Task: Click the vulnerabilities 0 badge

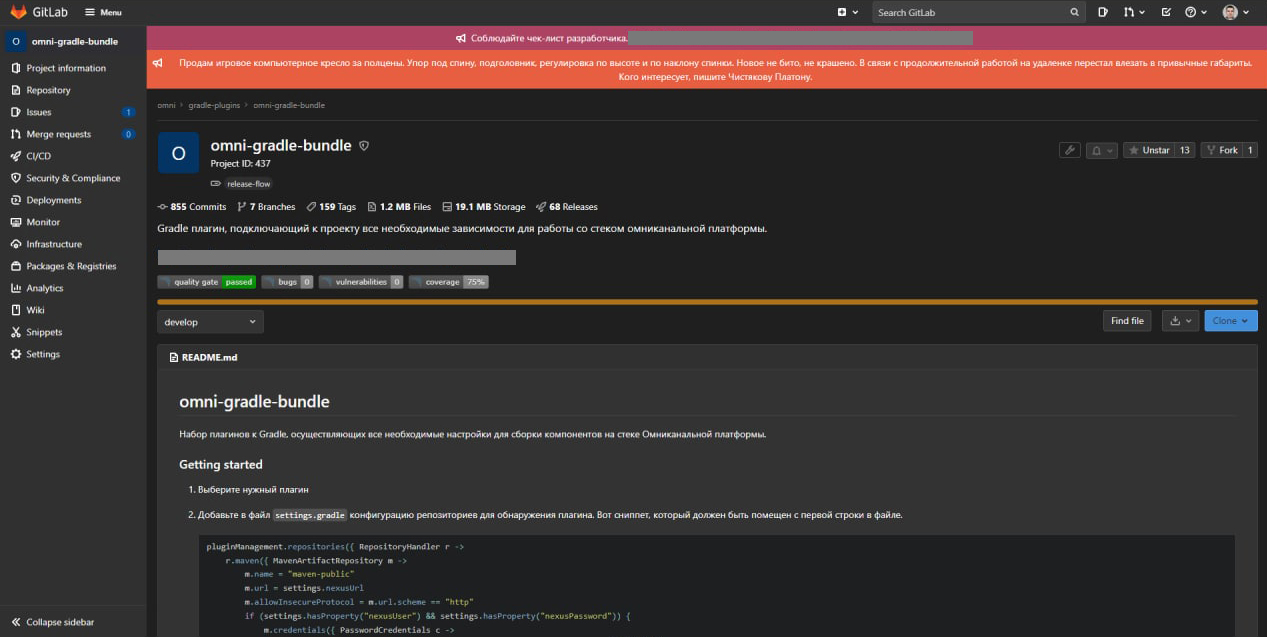Action: pyautogui.click(x=361, y=282)
